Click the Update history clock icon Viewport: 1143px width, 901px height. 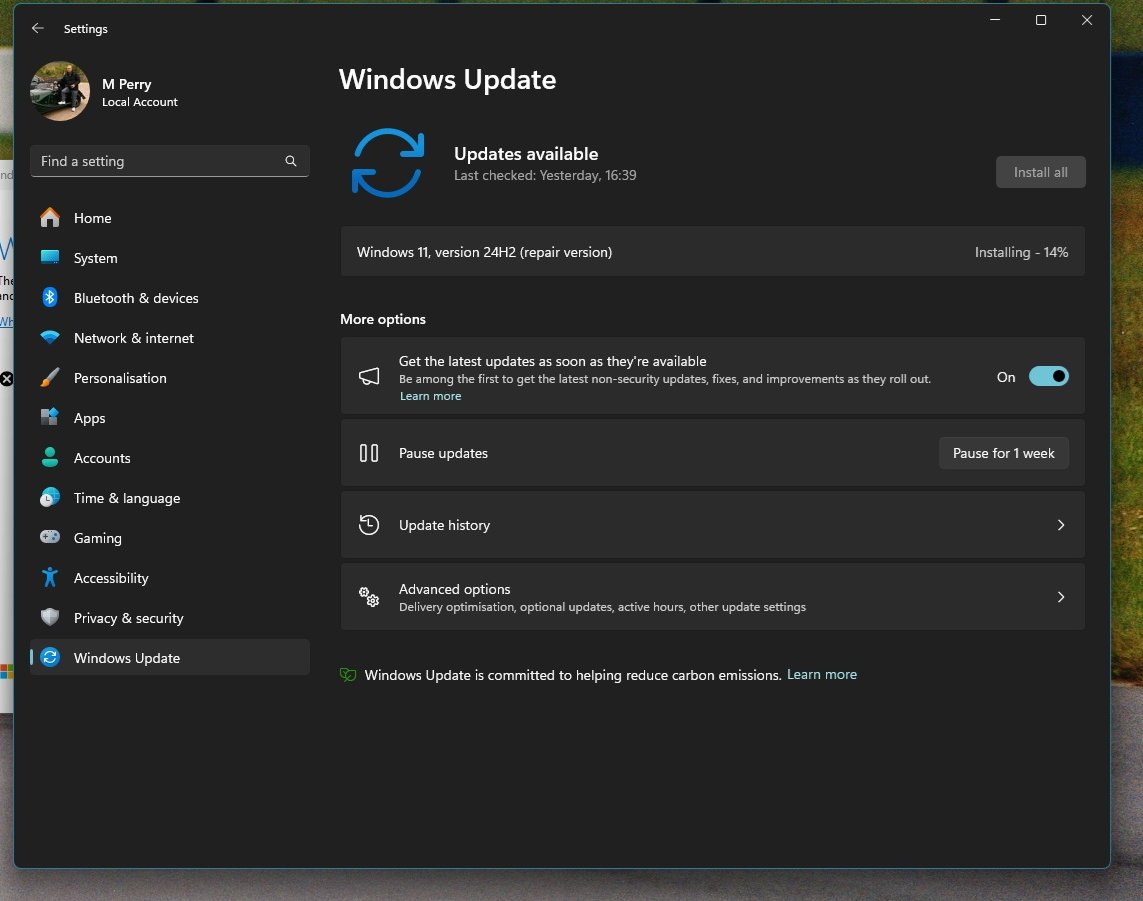click(369, 525)
